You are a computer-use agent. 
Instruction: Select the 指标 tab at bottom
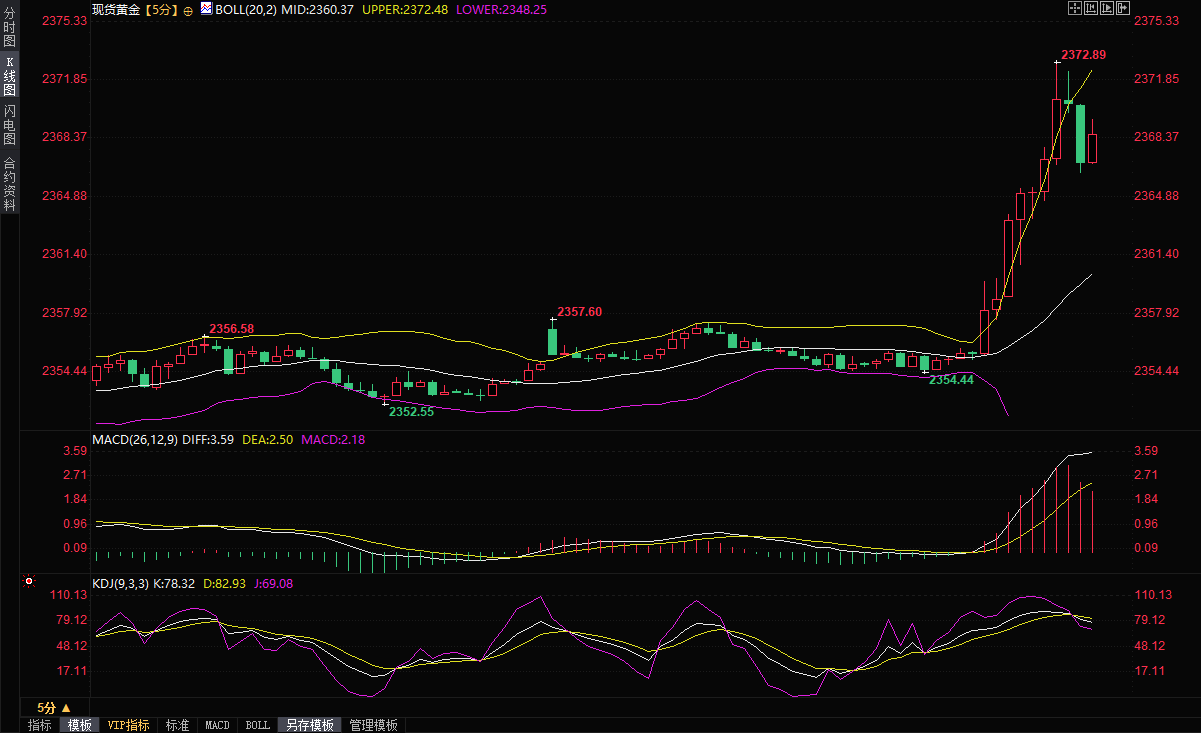point(40,725)
